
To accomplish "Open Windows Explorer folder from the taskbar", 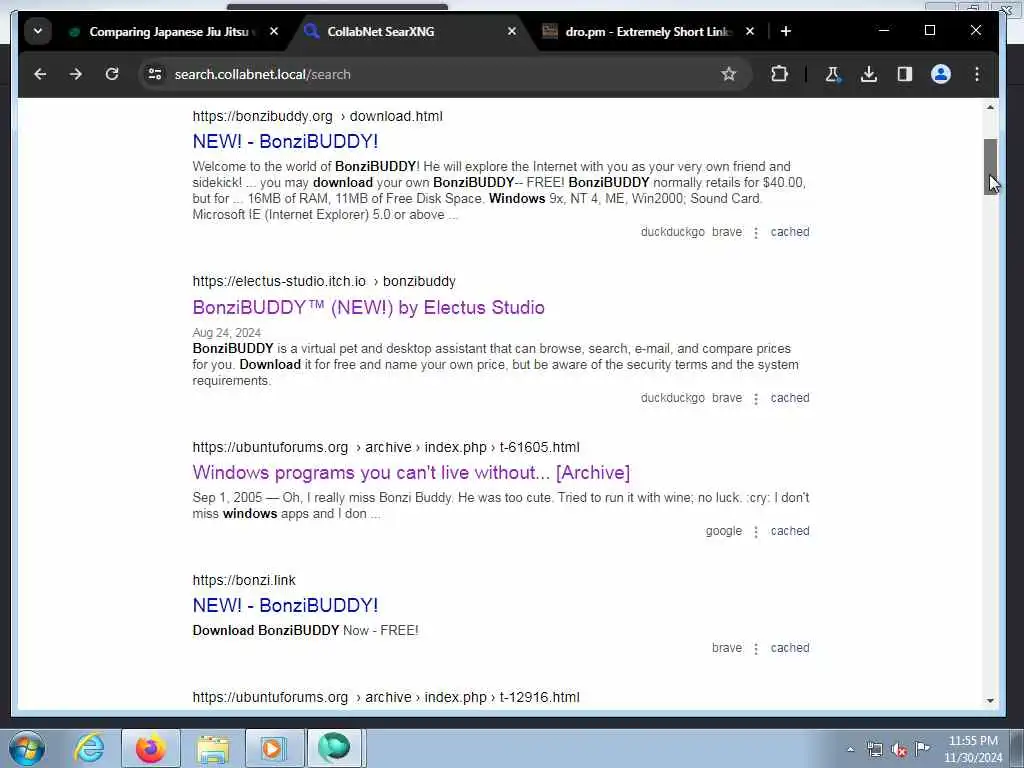I will pos(213,748).
